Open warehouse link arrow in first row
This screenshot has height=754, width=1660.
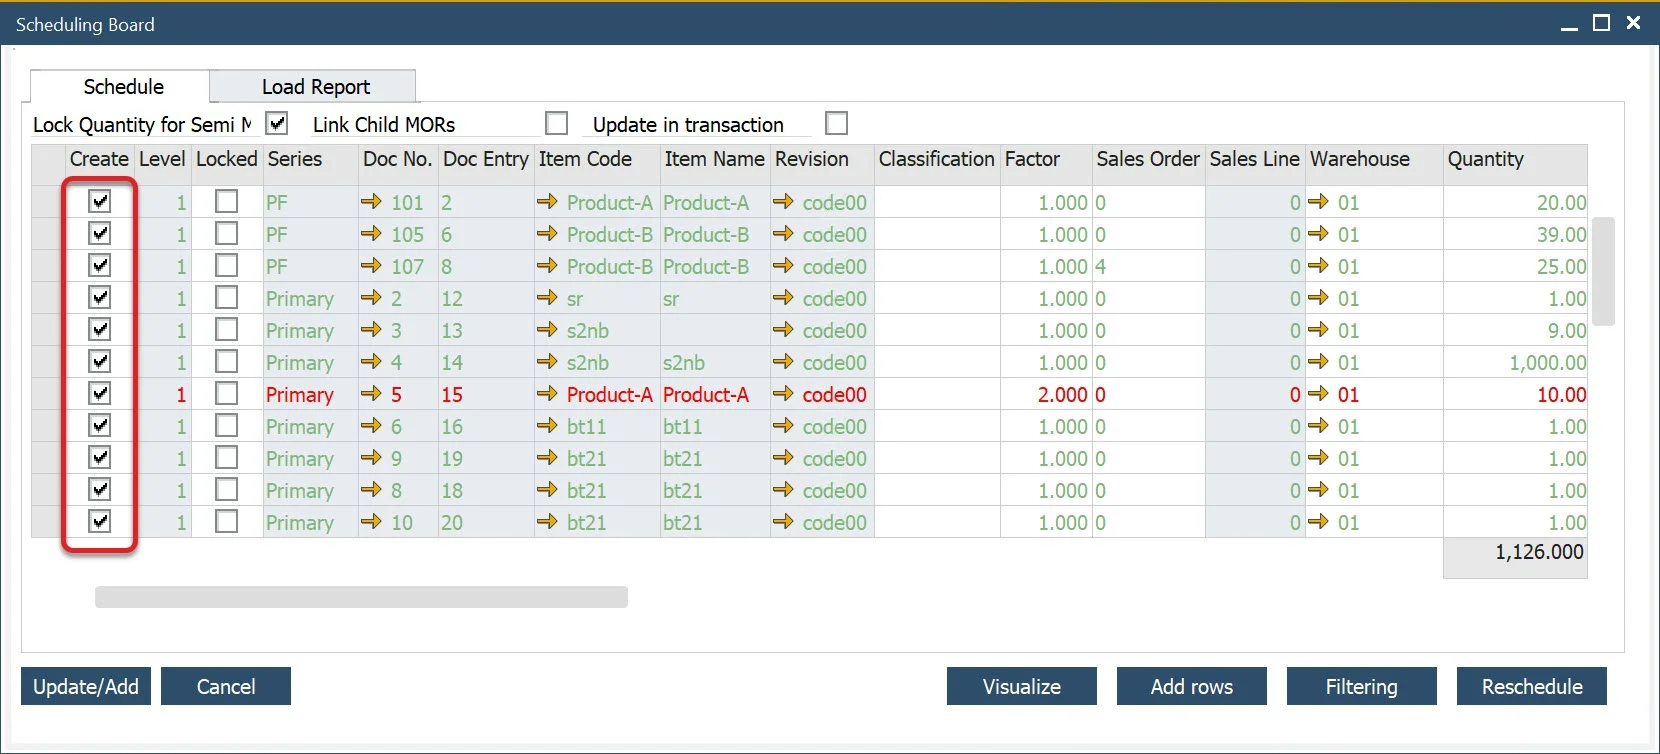[1318, 202]
